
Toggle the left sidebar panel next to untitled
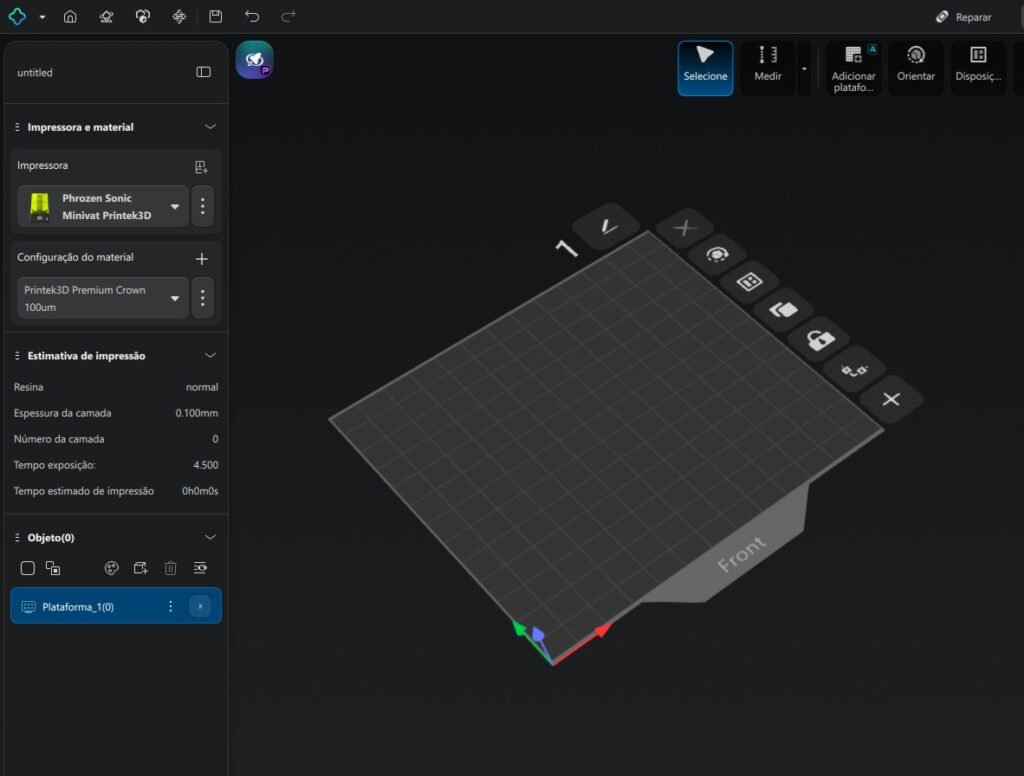point(204,72)
